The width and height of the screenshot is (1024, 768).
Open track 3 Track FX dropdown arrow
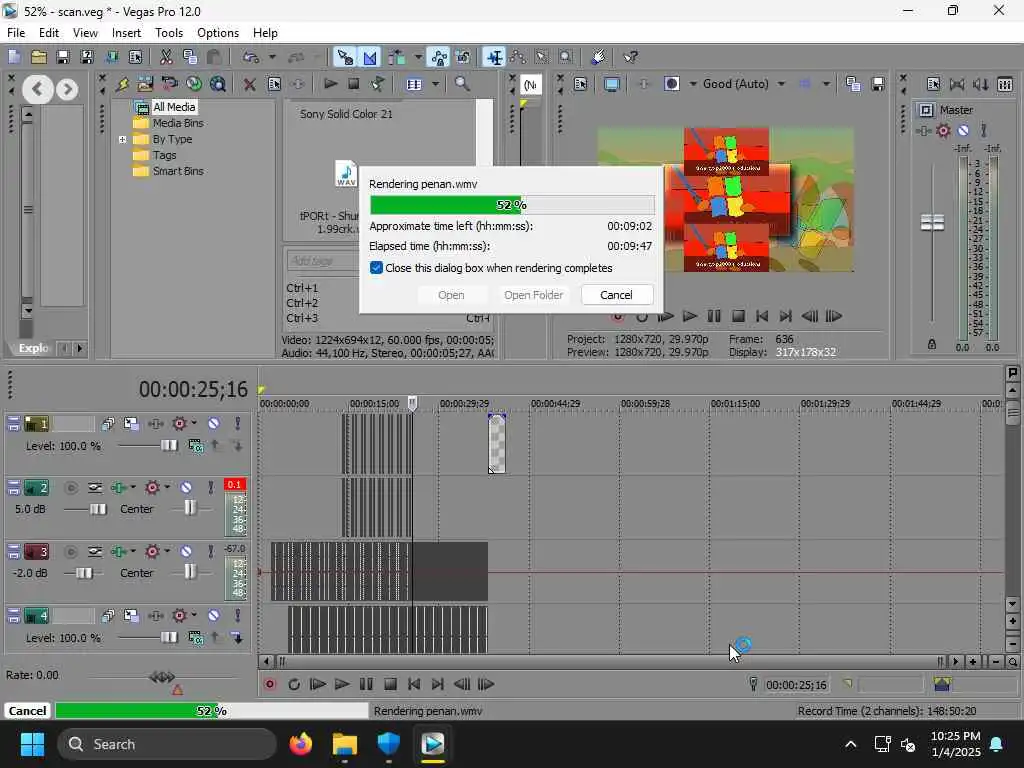[167, 551]
